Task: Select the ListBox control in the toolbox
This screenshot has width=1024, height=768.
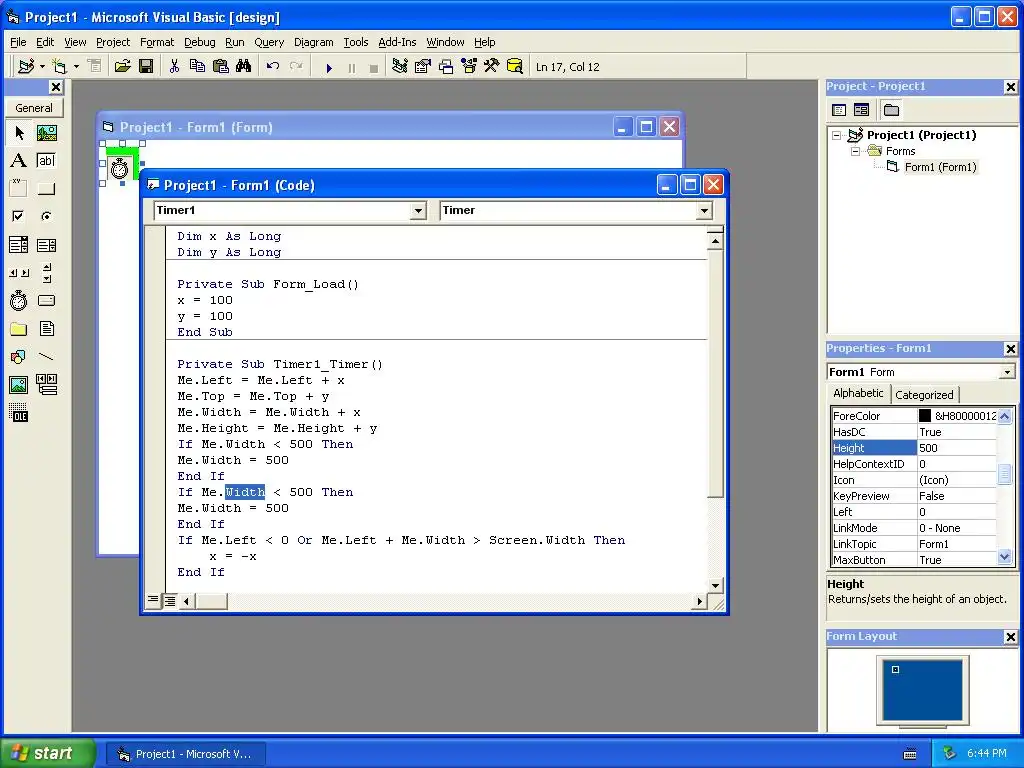Action: (46, 245)
